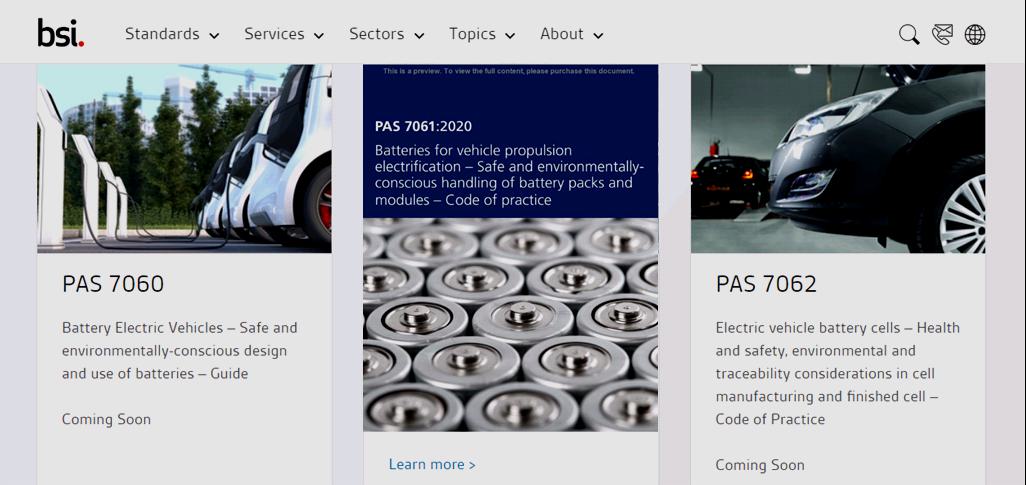Click the PAS 7062 card heading

[x=766, y=284]
